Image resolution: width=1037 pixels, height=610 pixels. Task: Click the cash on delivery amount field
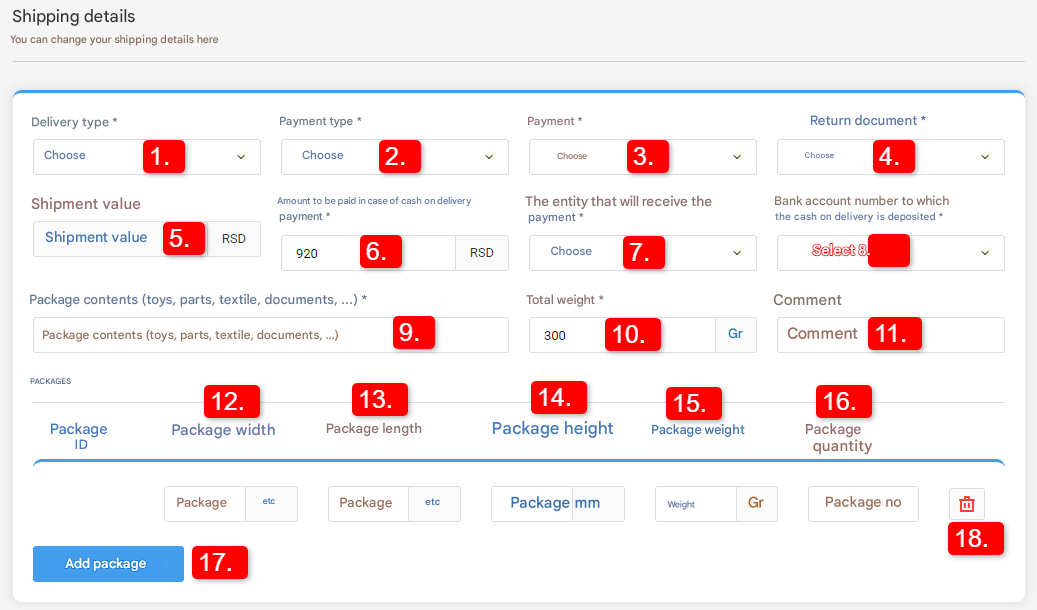[x=367, y=254]
